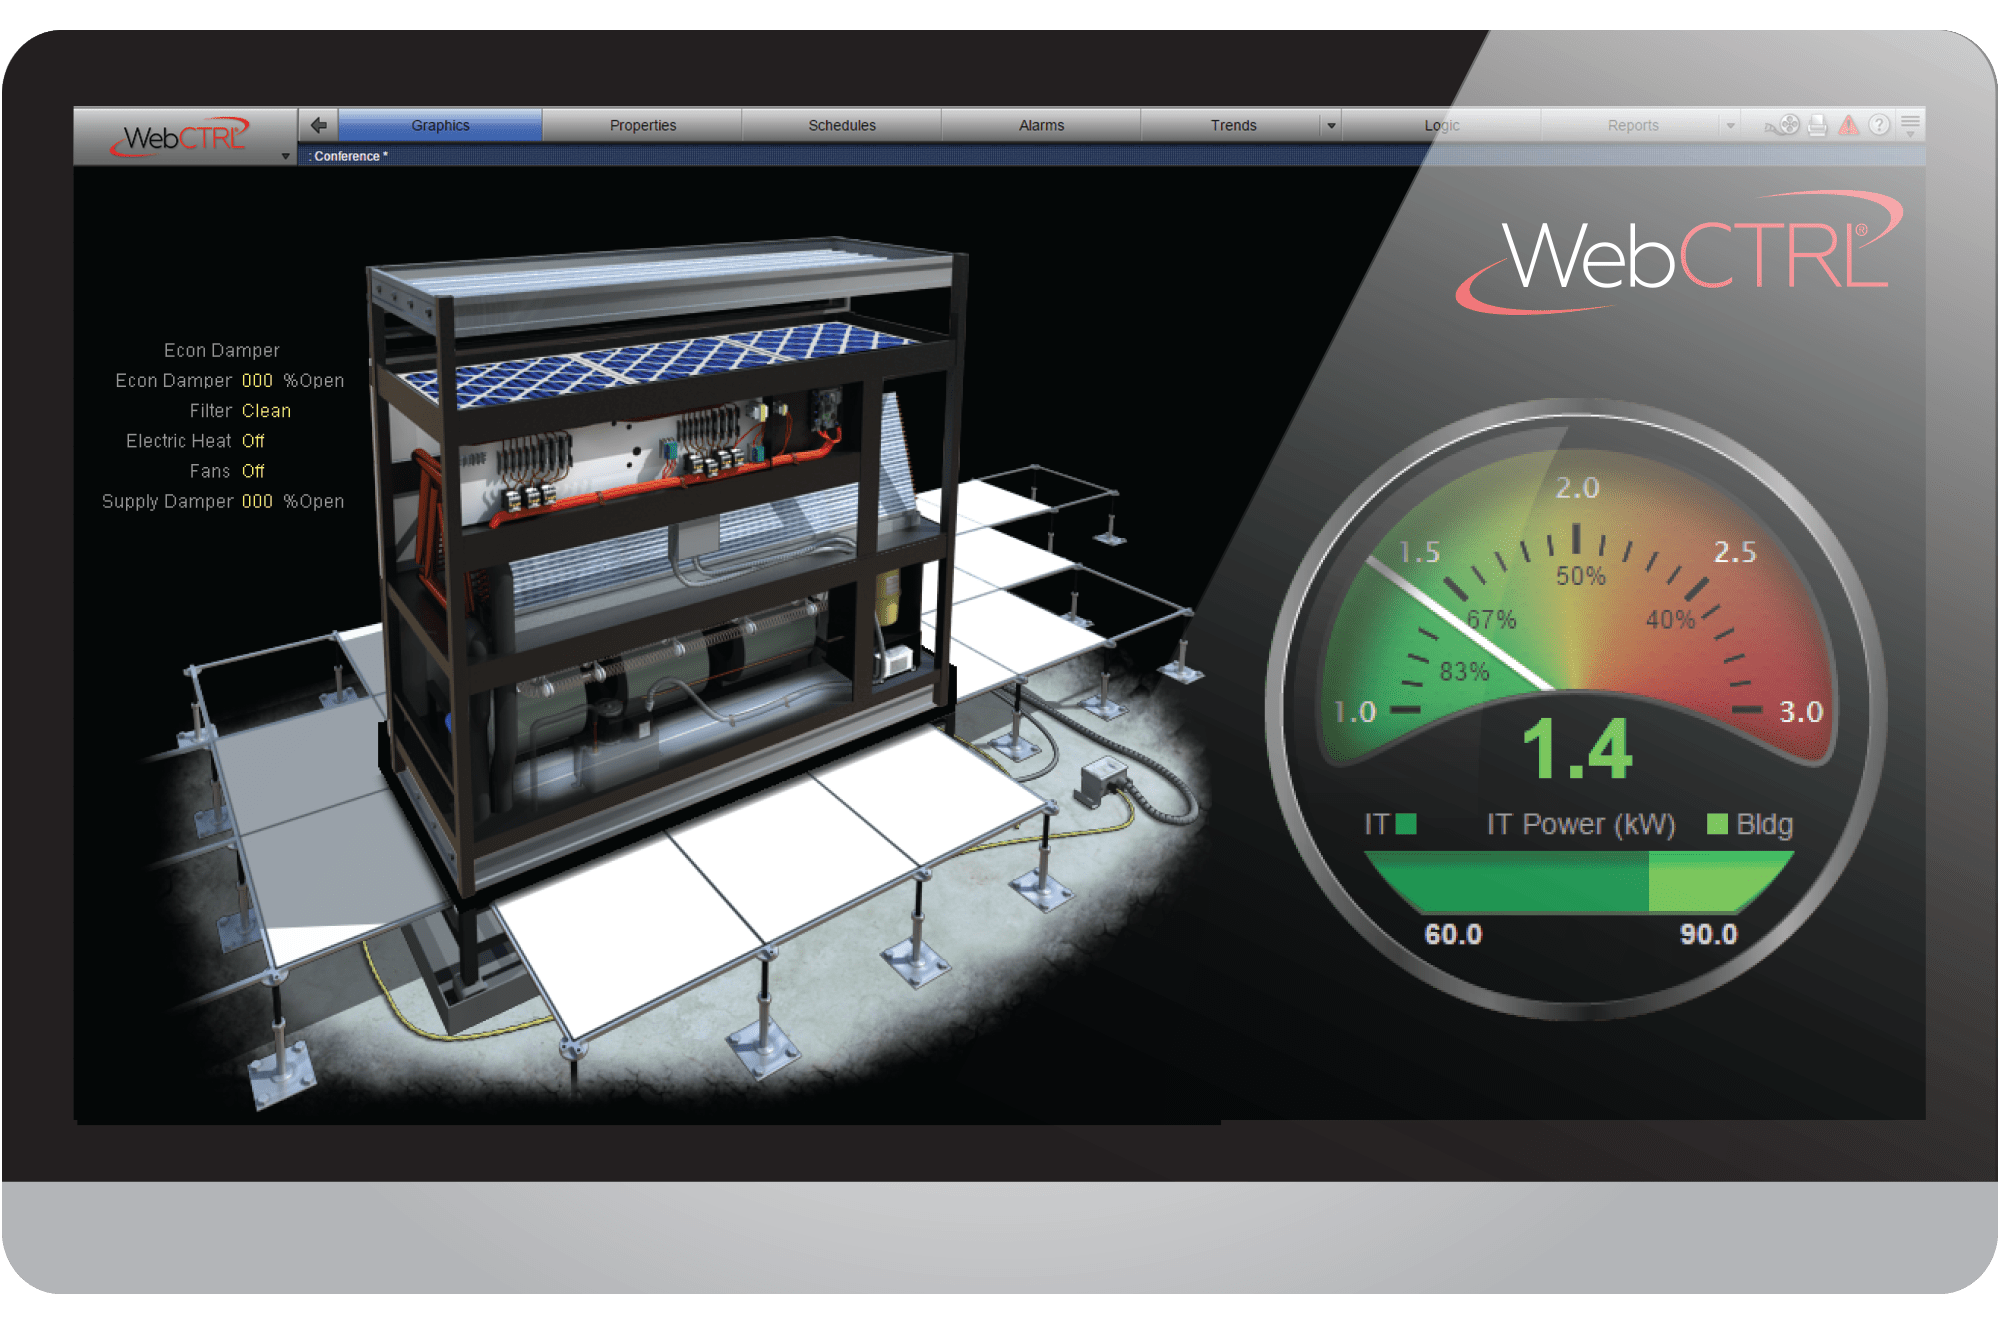Open the Schedules tab
2000x1333 pixels.
pyautogui.click(x=842, y=125)
